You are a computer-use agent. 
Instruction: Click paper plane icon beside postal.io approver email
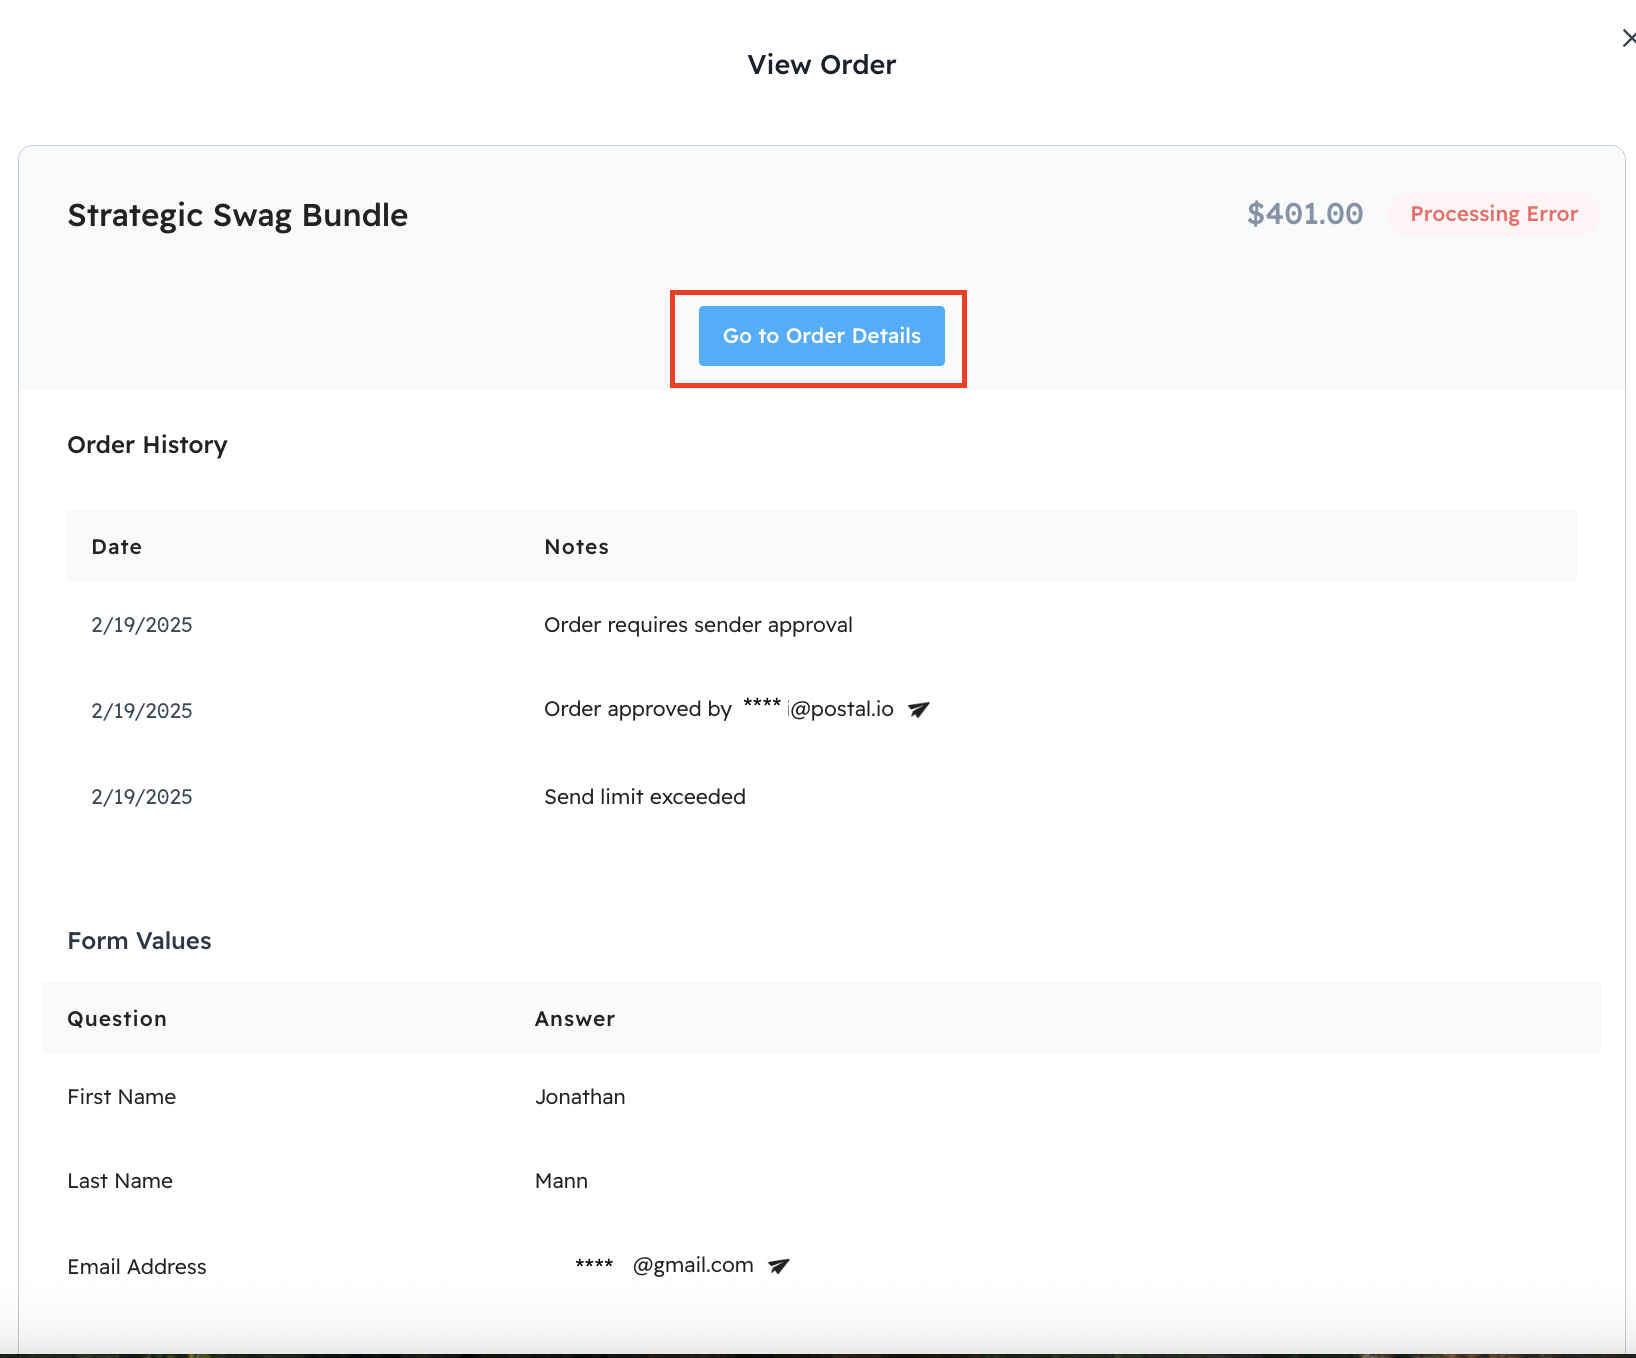[x=918, y=710]
